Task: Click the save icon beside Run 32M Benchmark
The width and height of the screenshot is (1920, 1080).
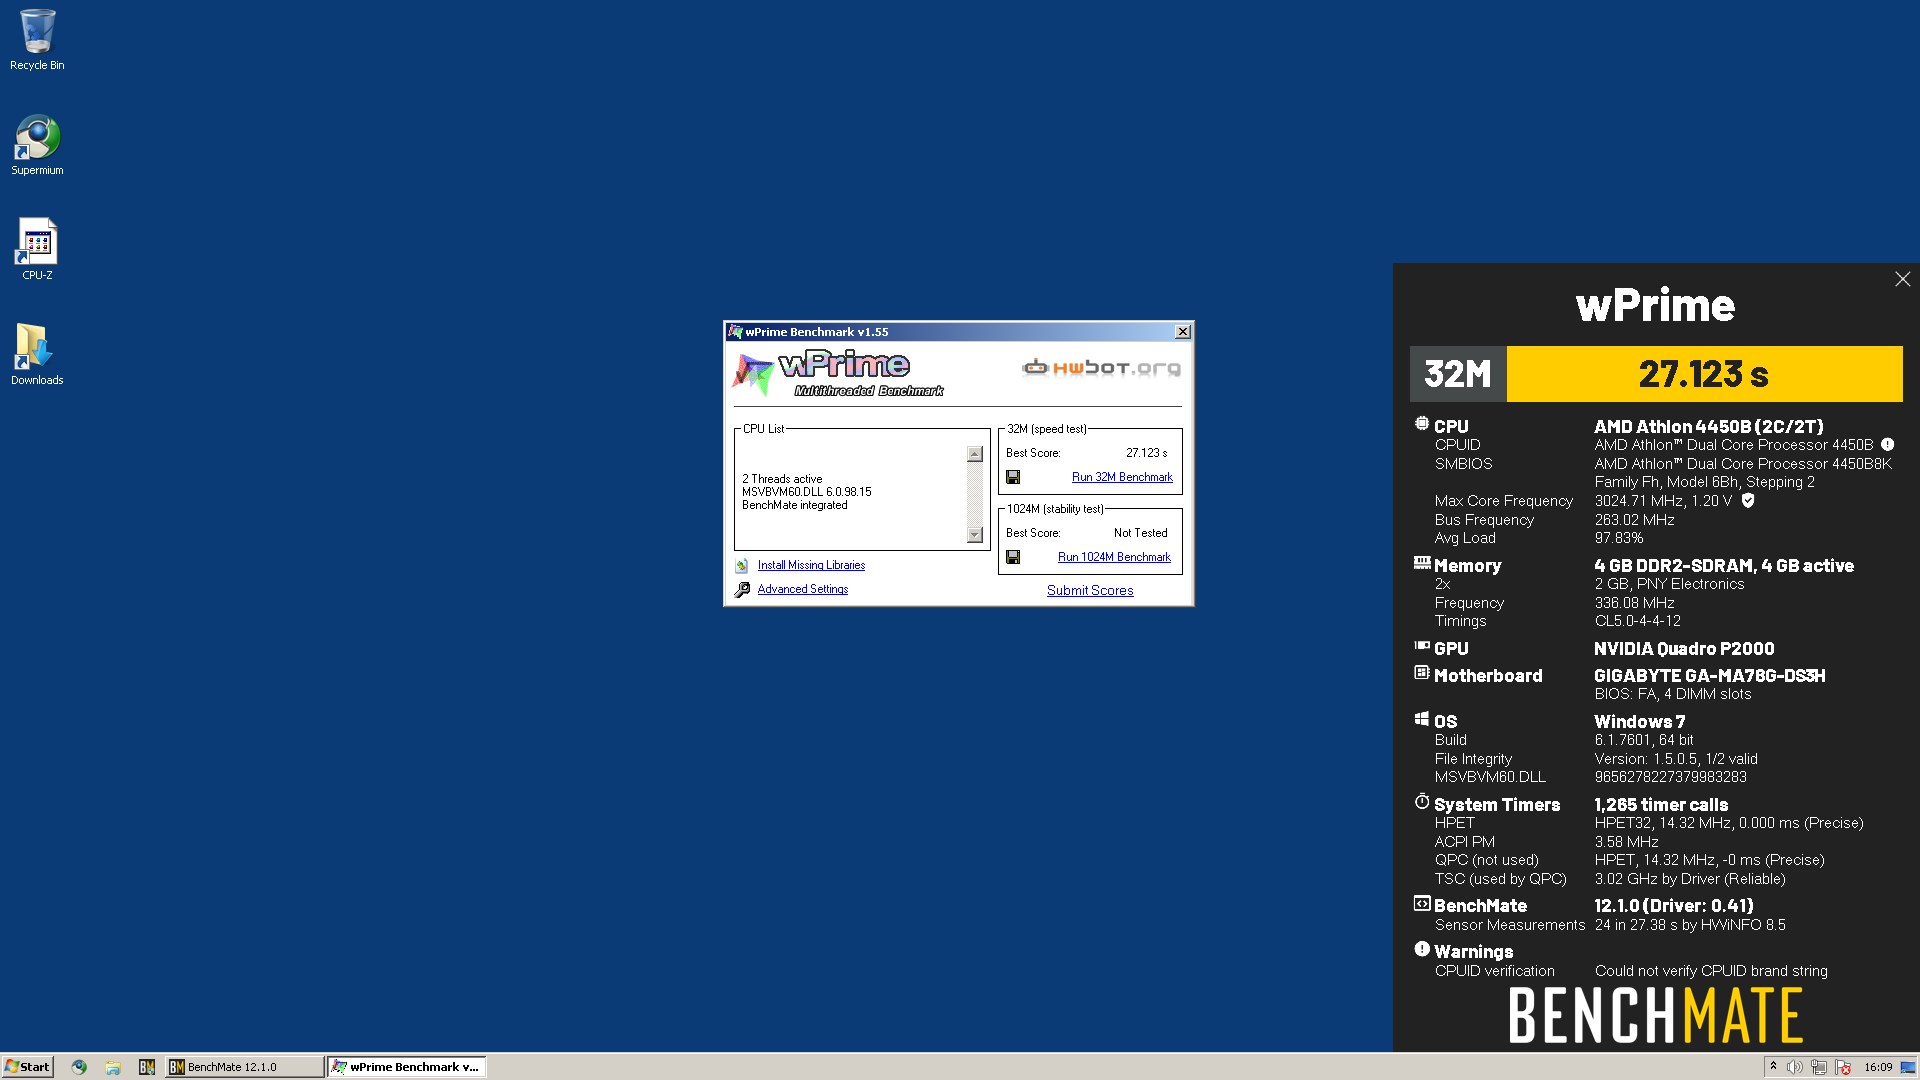Action: (1013, 477)
